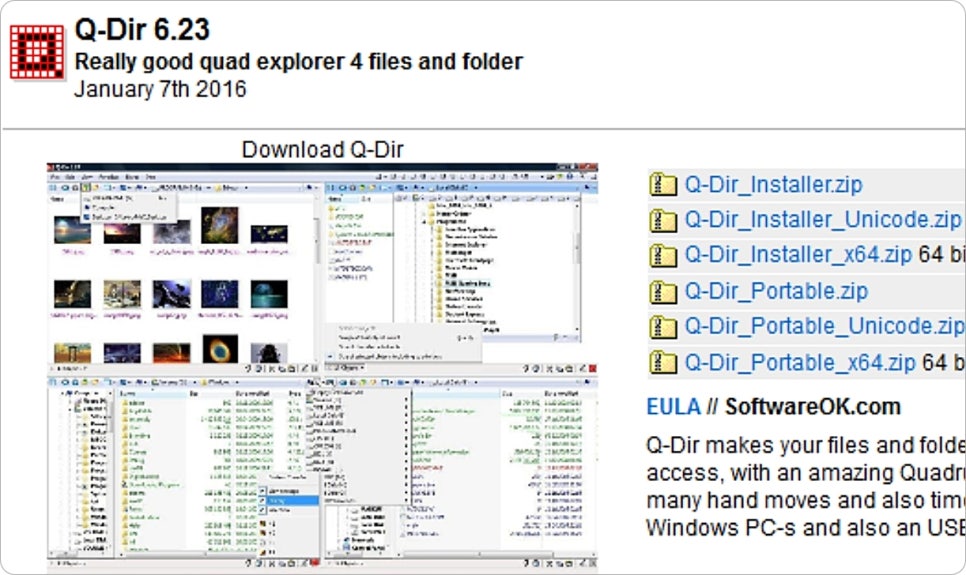
Task: Click the Download Q-Dir caption
Action: pos(322,149)
